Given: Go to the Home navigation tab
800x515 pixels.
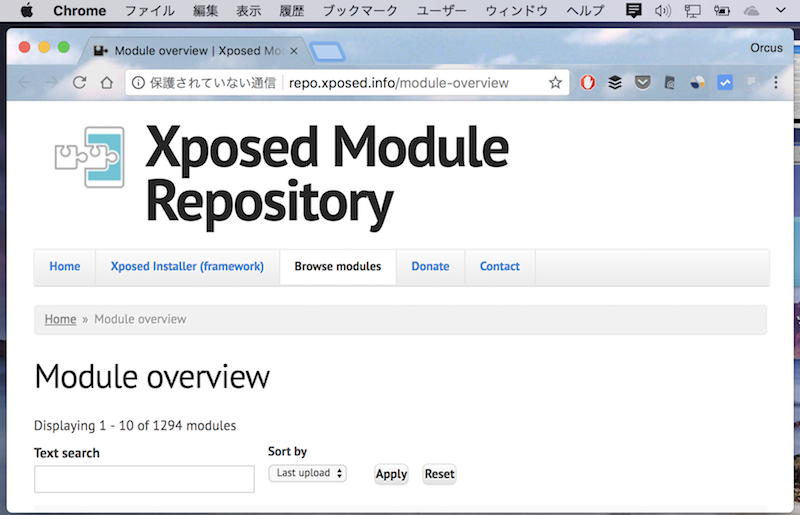Looking at the screenshot, I should pyautogui.click(x=65, y=266).
